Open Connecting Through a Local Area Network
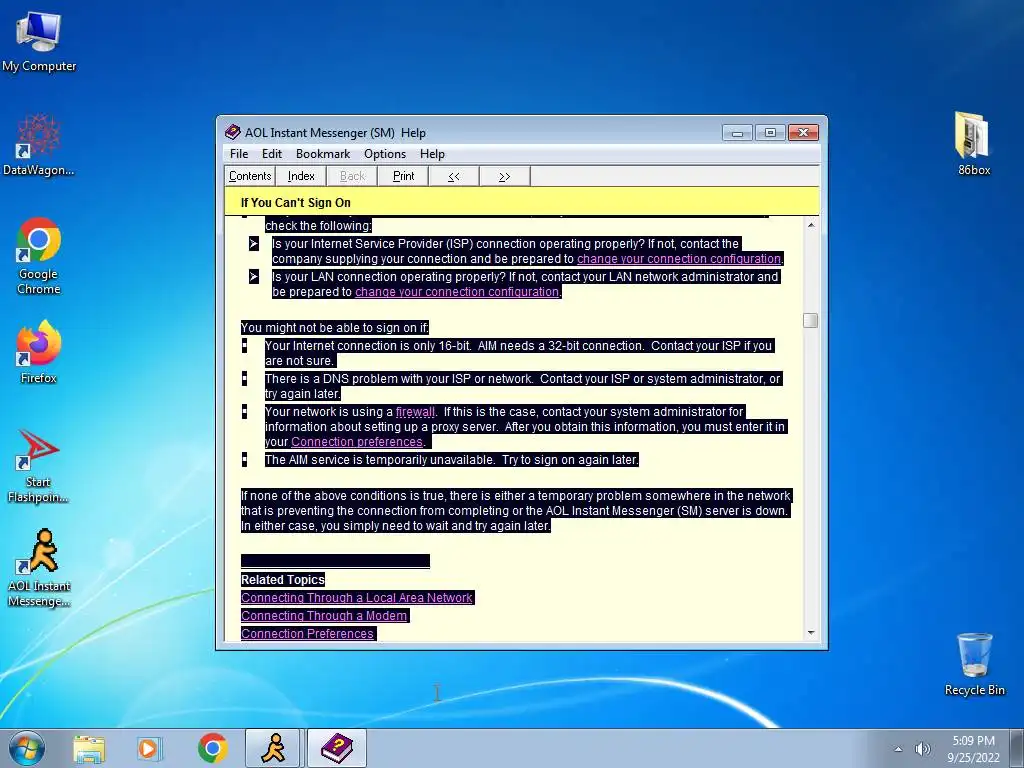Viewport: 1024px width, 768px height. (357, 598)
